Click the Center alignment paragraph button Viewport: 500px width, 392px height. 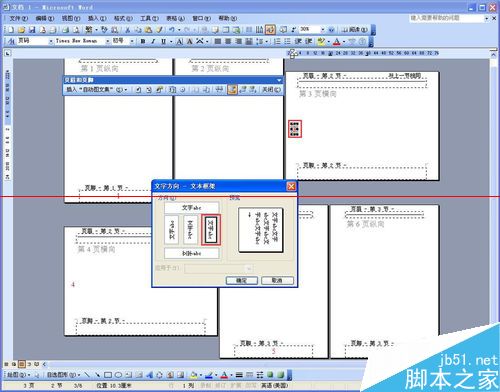[x=228, y=41]
